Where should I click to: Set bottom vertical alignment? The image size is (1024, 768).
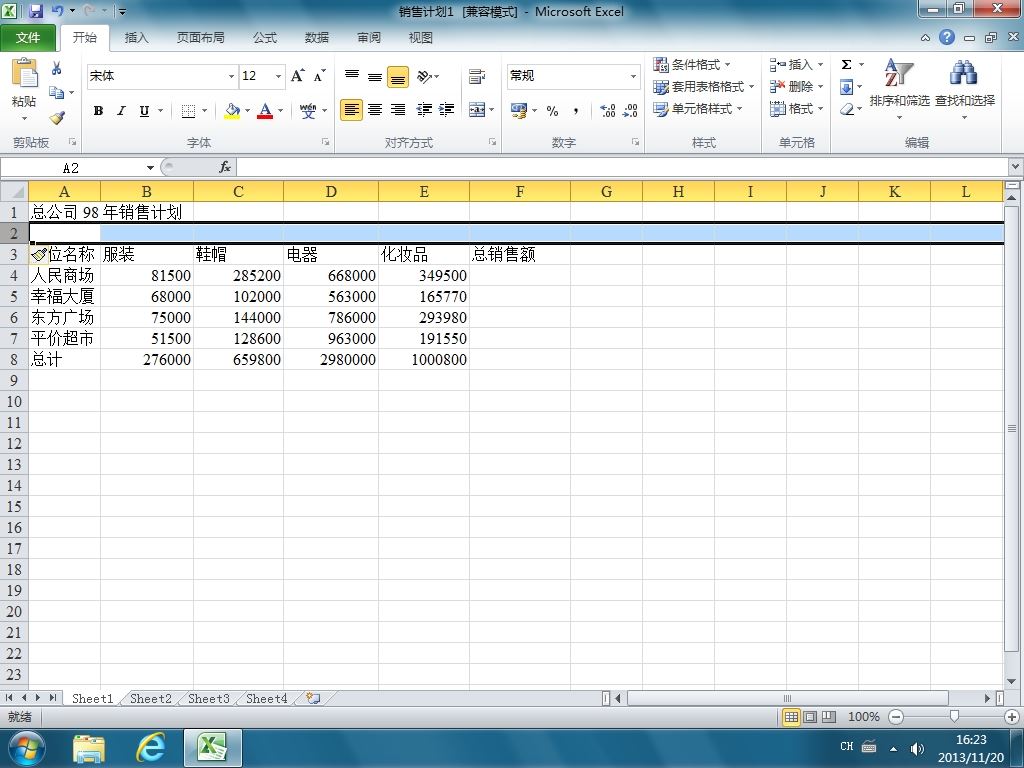click(398, 77)
